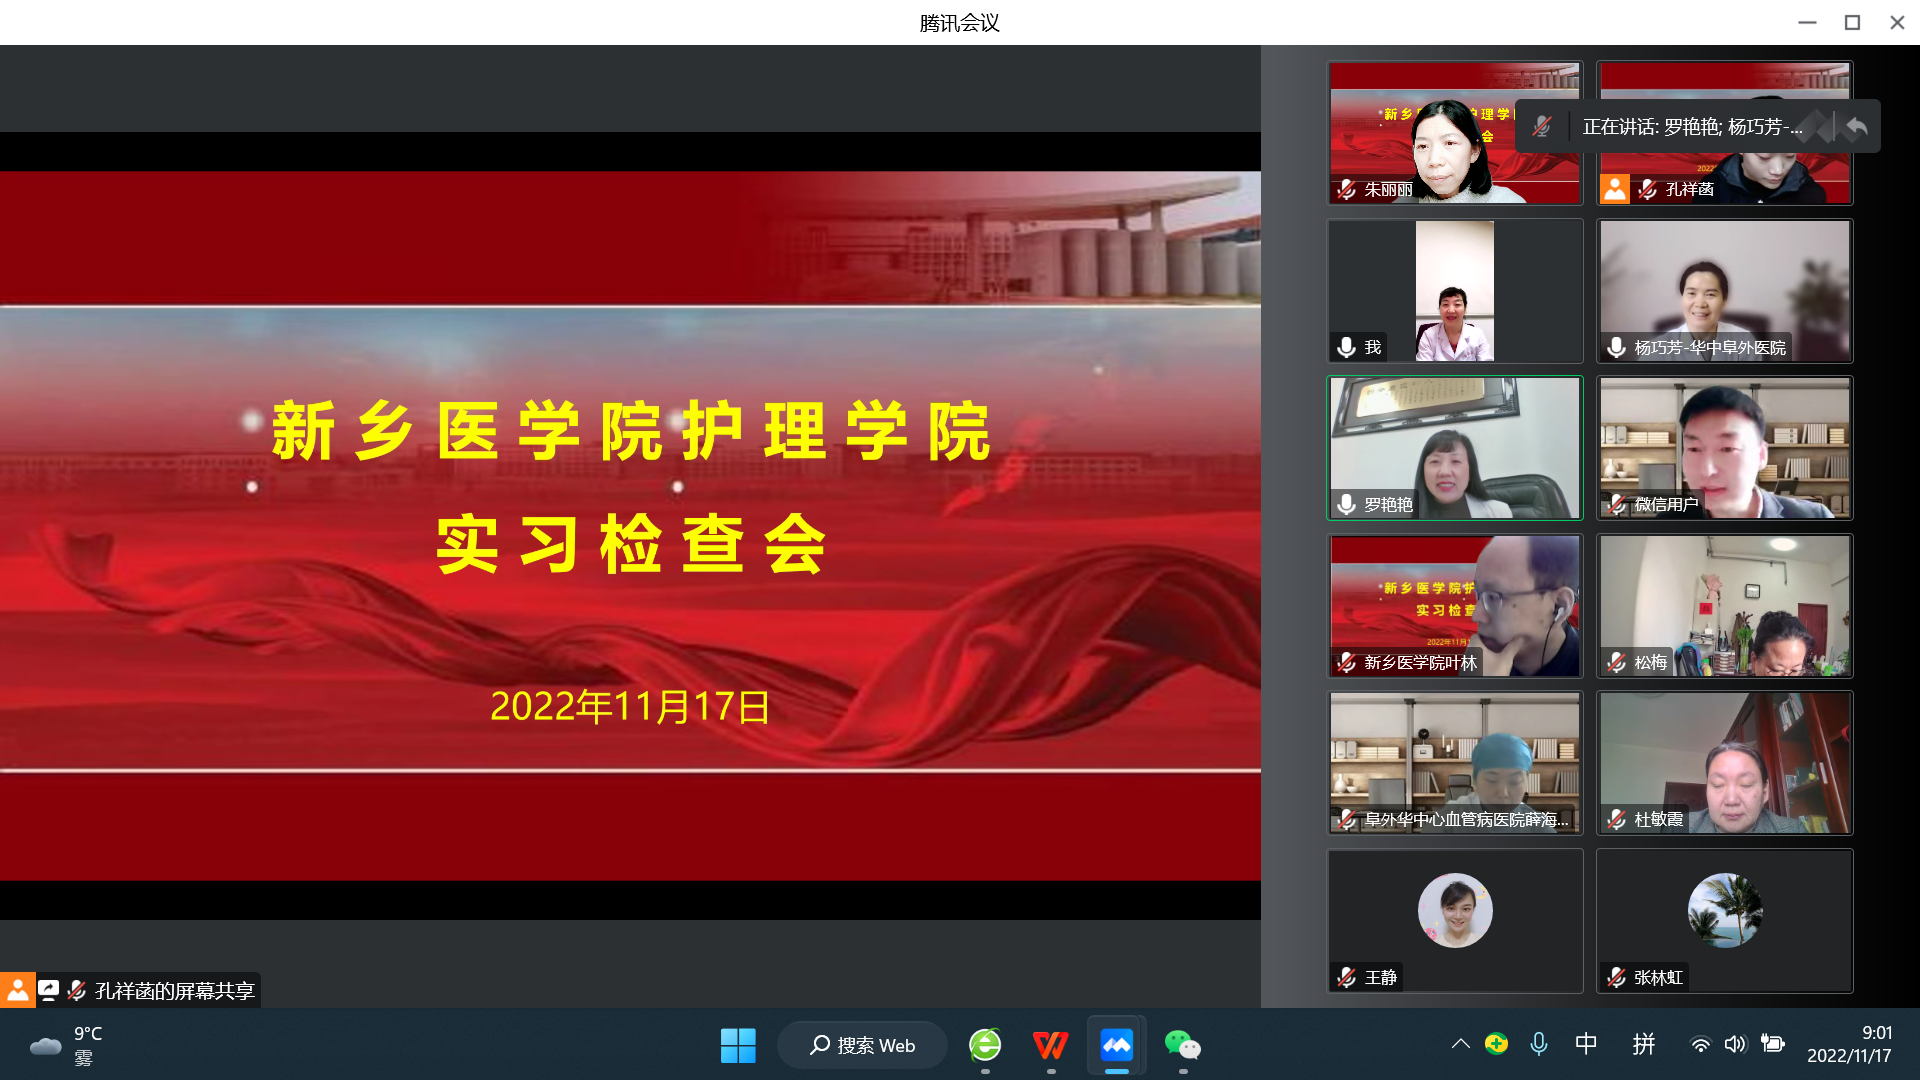Expand hidden system tray icons chevron
Screen dimensions: 1920x1080
click(x=1460, y=1044)
